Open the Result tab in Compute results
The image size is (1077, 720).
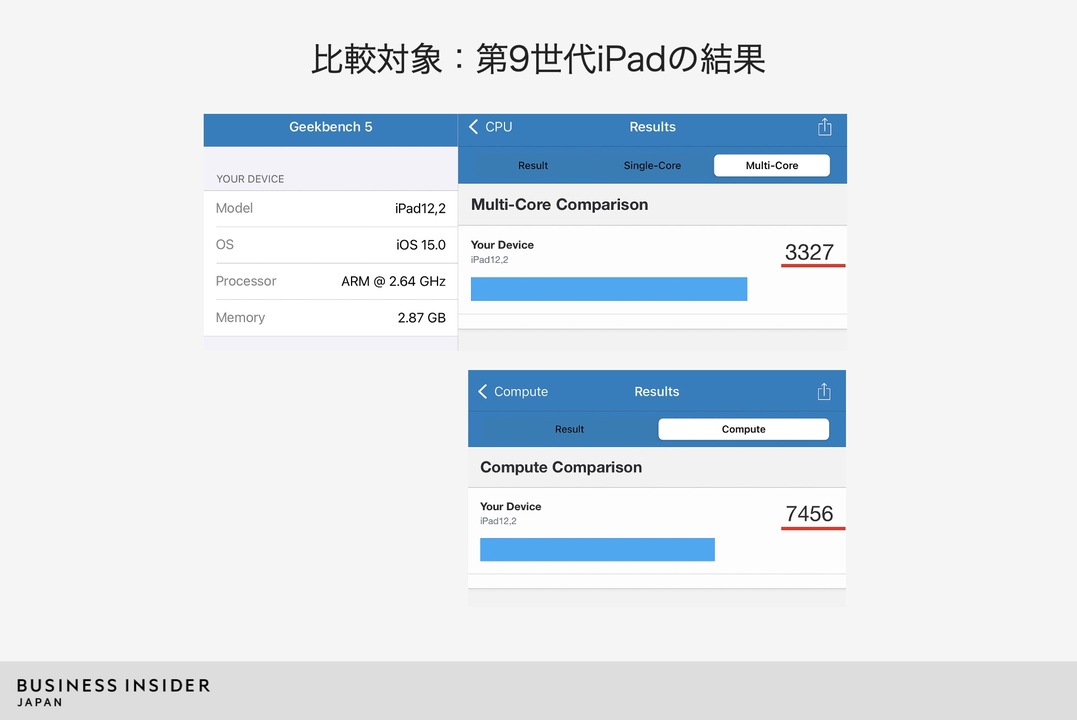pyautogui.click(x=569, y=429)
